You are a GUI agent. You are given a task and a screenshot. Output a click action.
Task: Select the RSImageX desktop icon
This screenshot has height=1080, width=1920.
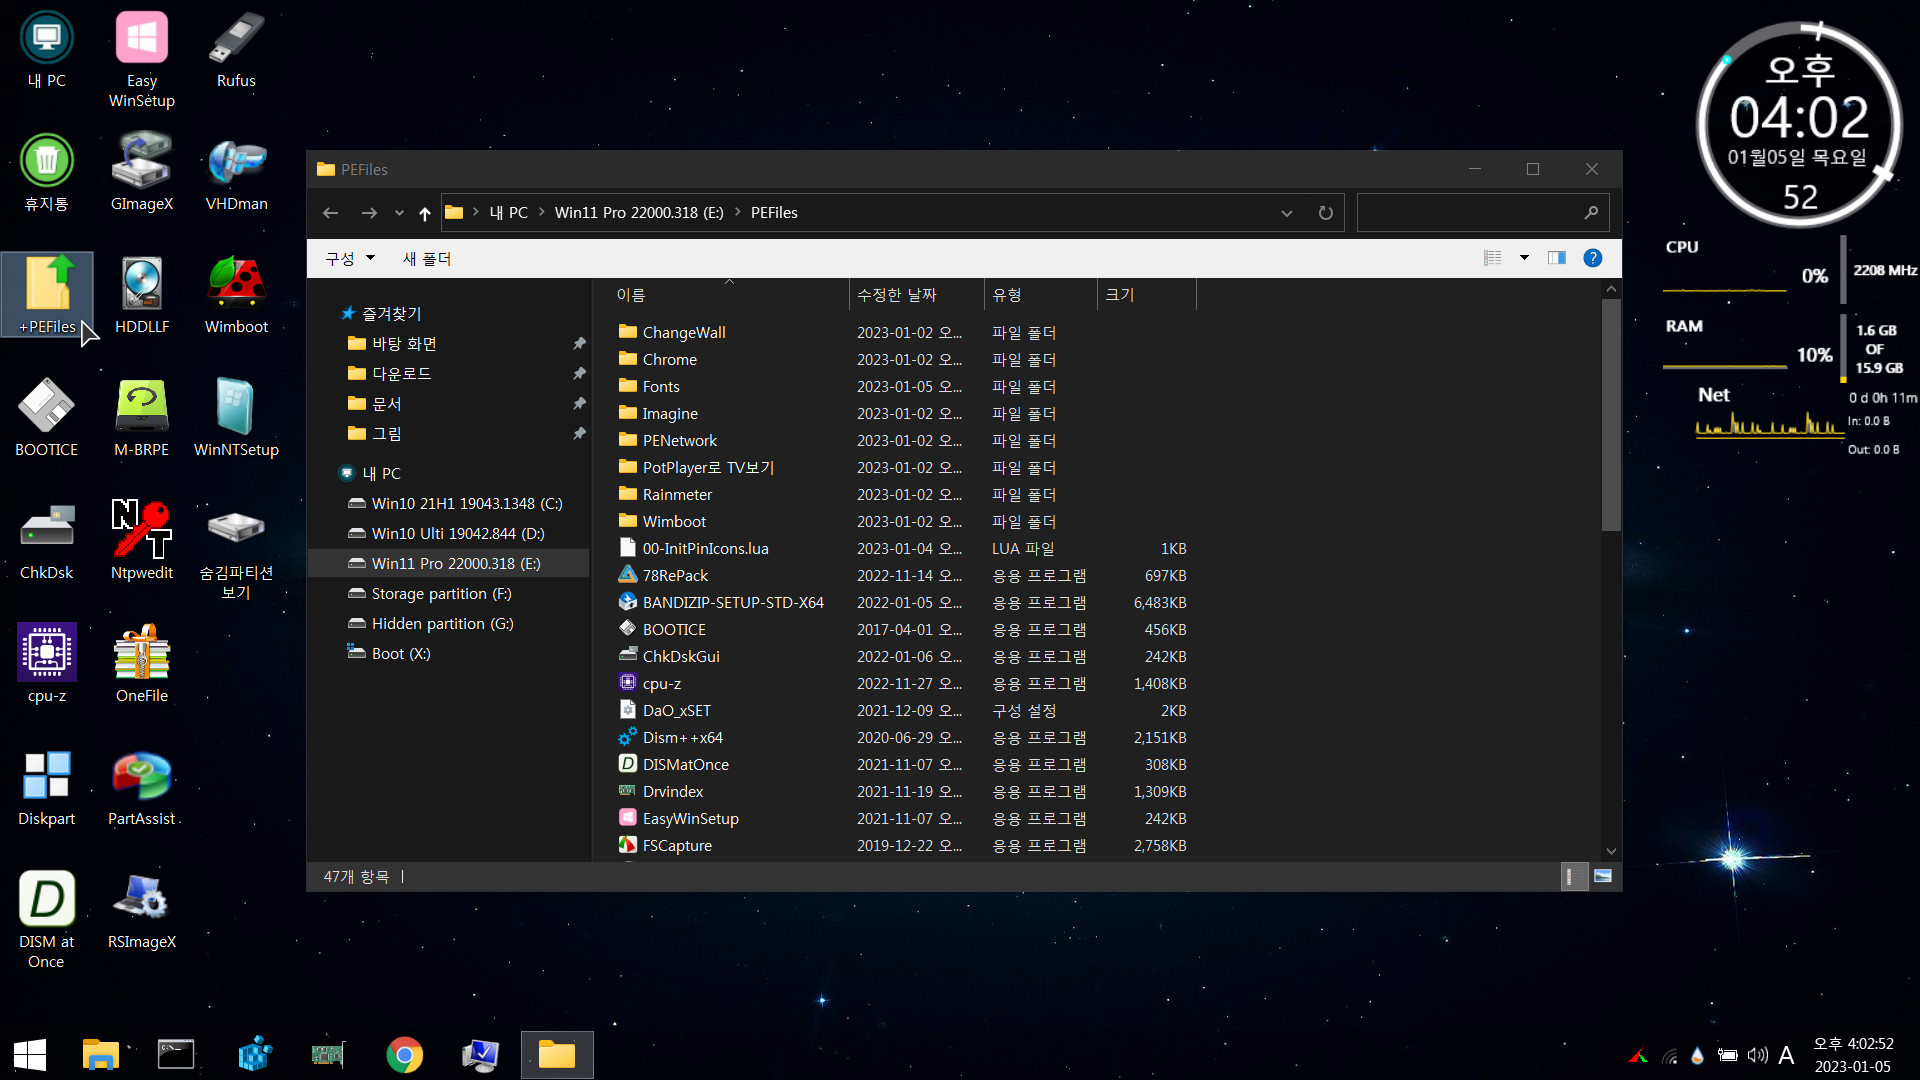[141, 911]
